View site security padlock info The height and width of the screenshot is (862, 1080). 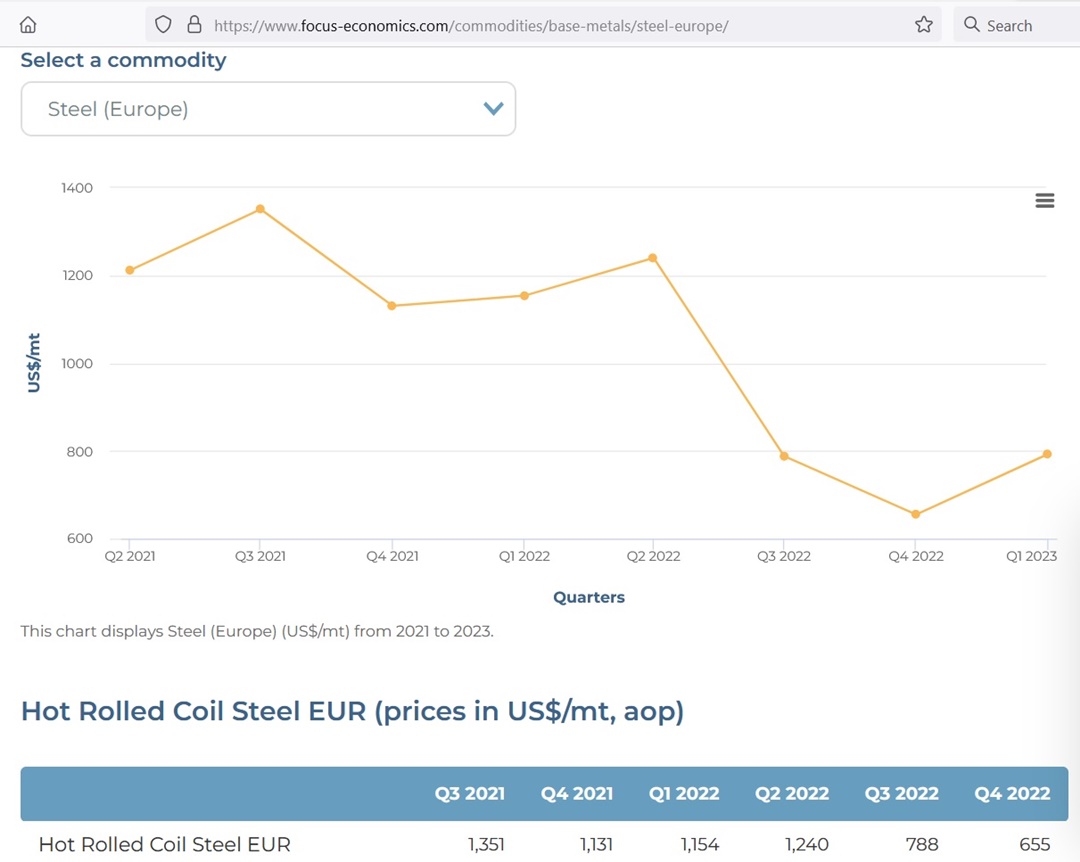194,25
